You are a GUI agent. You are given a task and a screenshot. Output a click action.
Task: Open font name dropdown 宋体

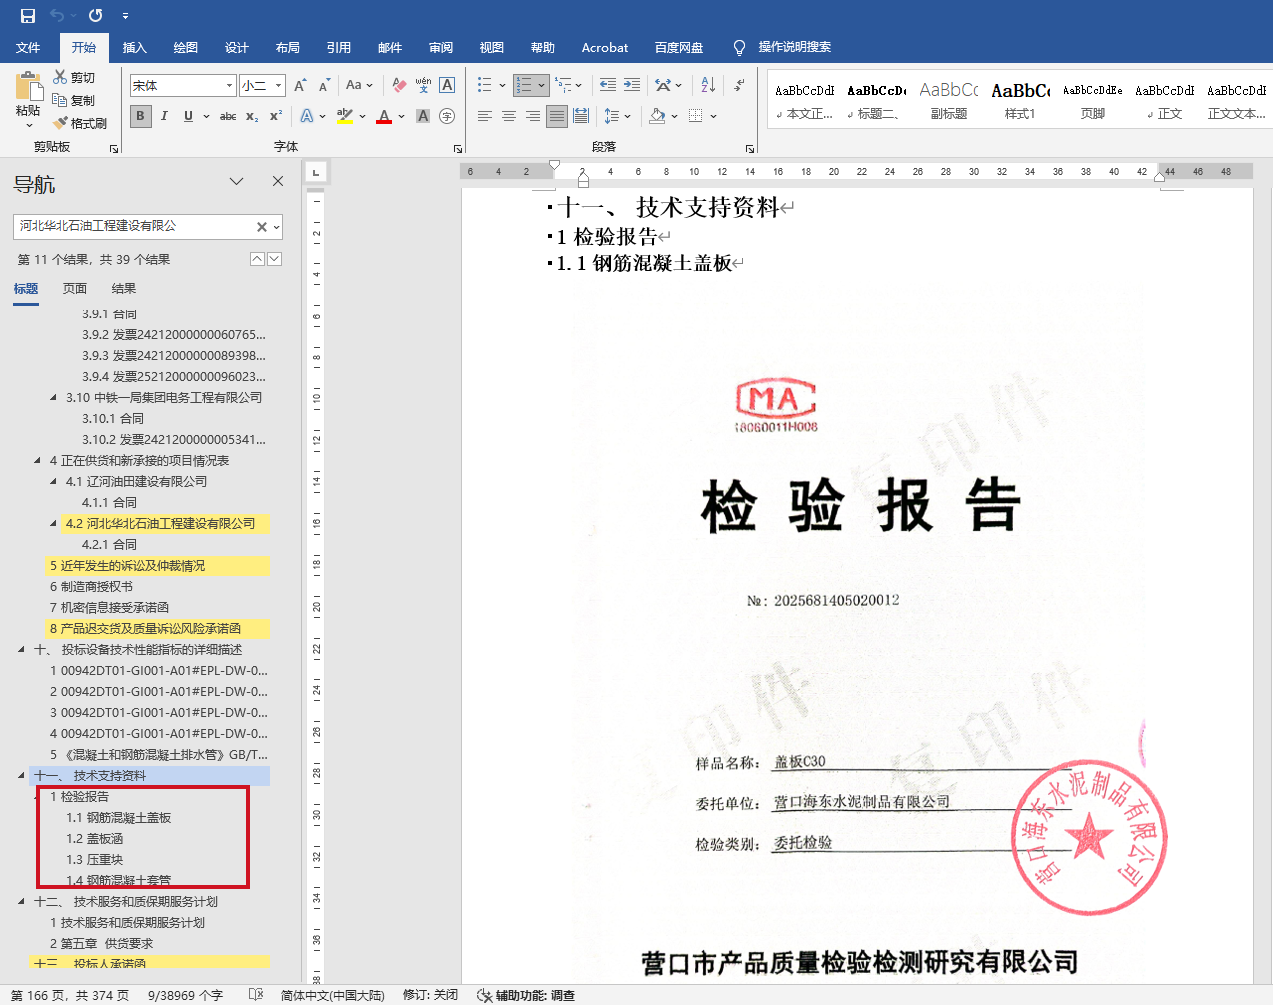(x=229, y=86)
